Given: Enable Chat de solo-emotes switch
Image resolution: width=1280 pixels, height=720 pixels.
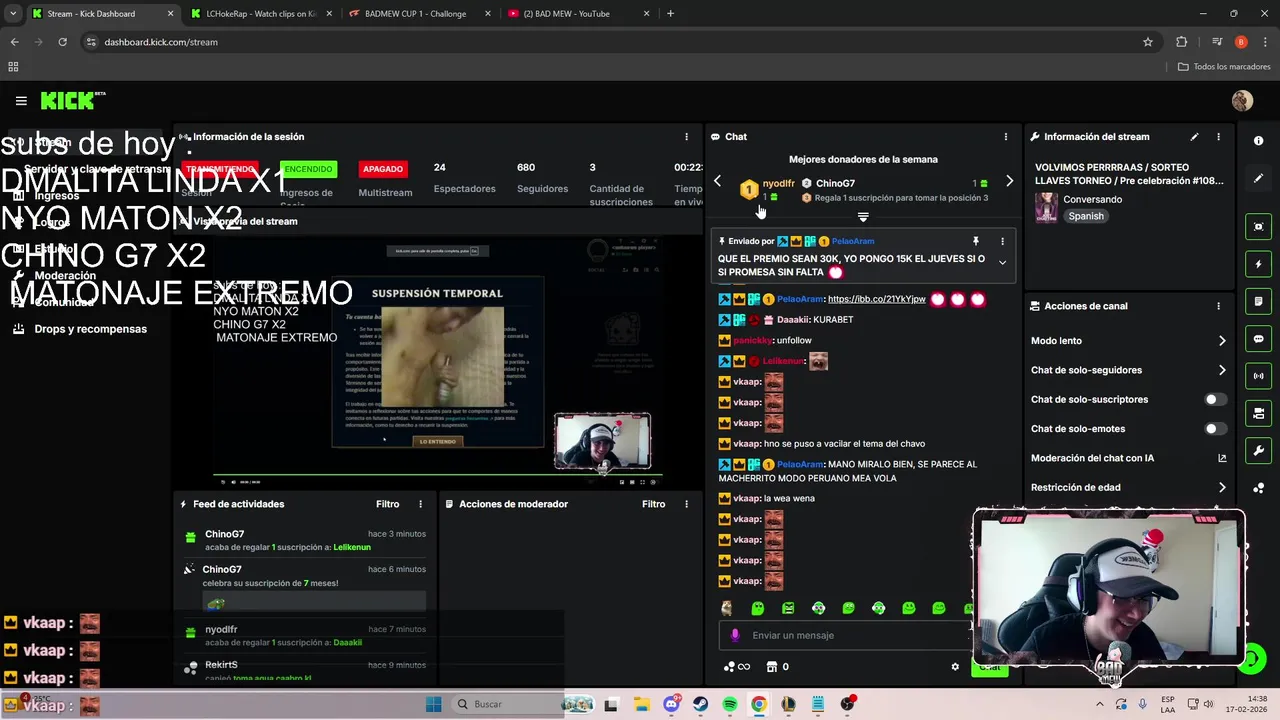Looking at the screenshot, I should 1215,429.
